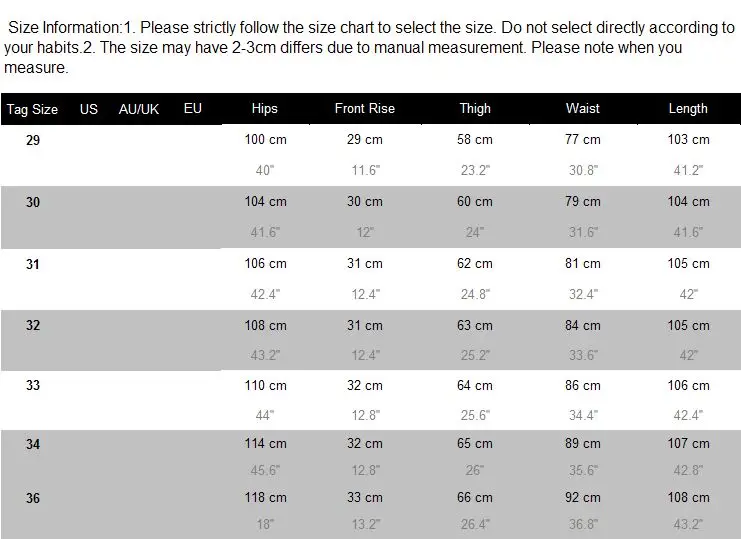Click the Tag Size column header
Image resolution: width=741 pixels, height=539 pixels.
(x=32, y=109)
